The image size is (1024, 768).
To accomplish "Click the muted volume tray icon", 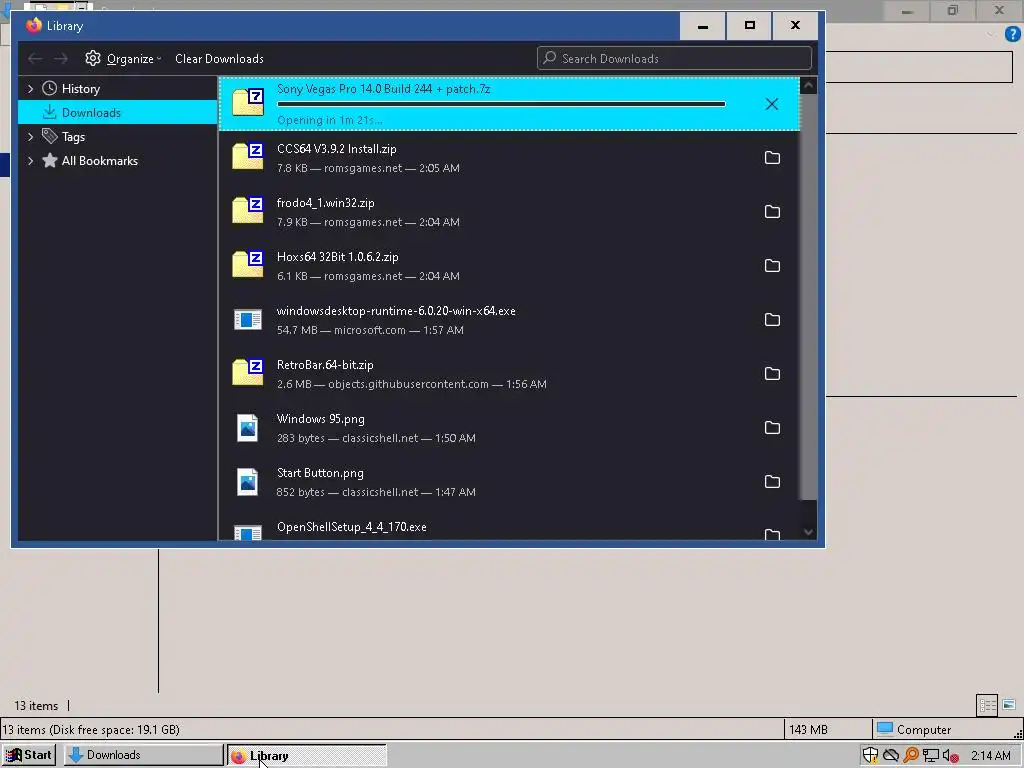I will (951, 756).
